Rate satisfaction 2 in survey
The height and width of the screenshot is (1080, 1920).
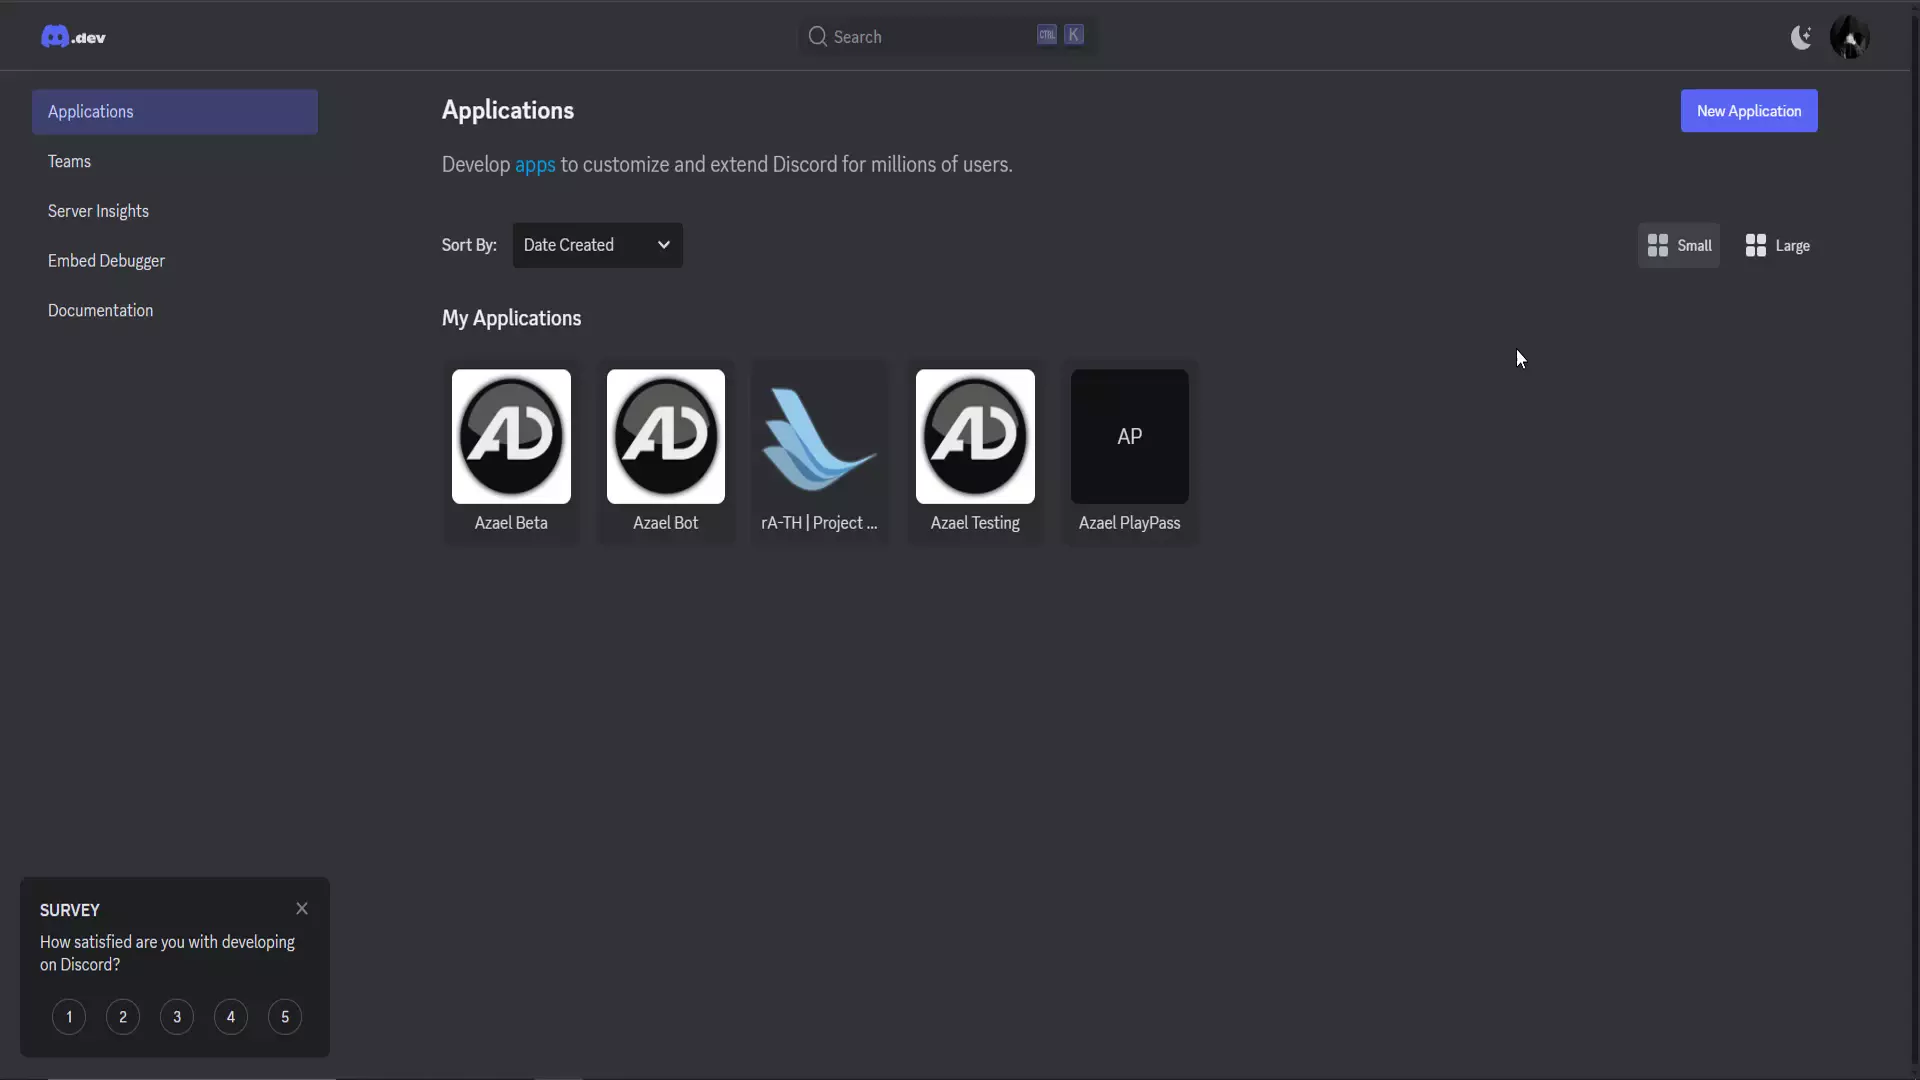pos(123,1017)
